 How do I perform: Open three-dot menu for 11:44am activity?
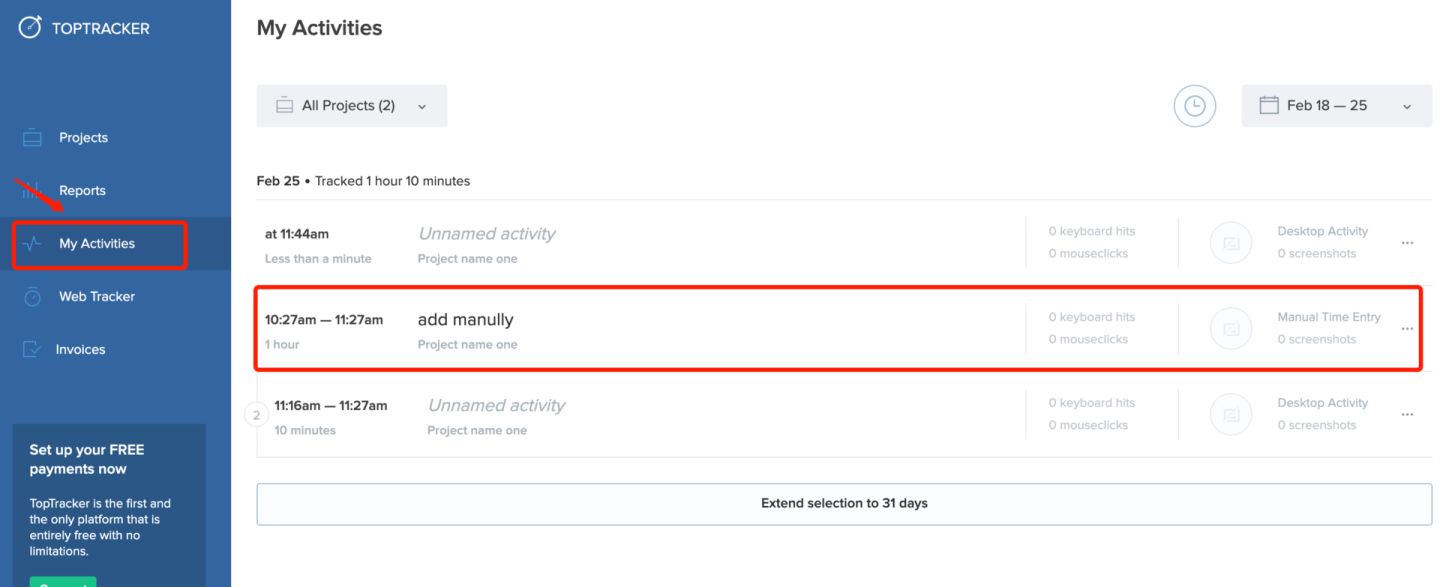1407,243
